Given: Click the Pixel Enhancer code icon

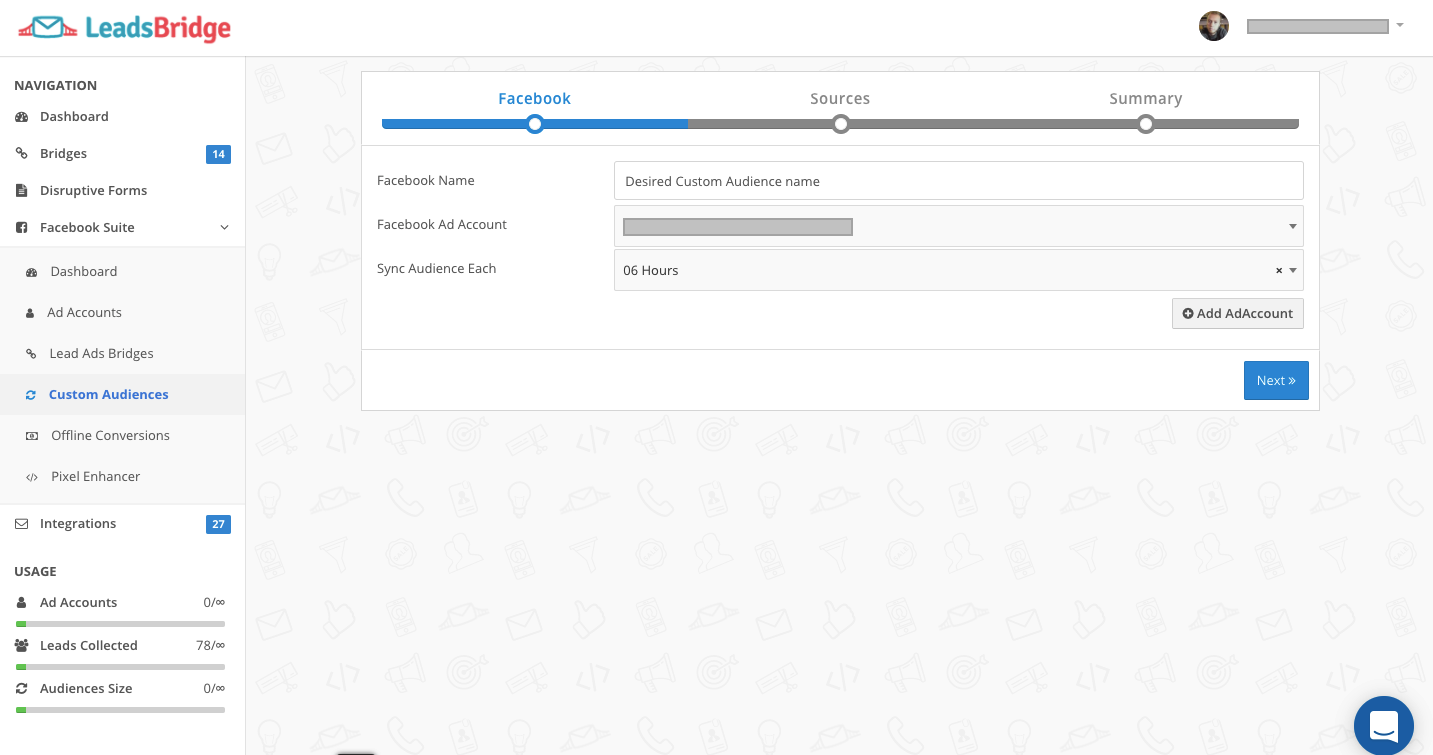Looking at the screenshot, I should click(x=32, y=477).
